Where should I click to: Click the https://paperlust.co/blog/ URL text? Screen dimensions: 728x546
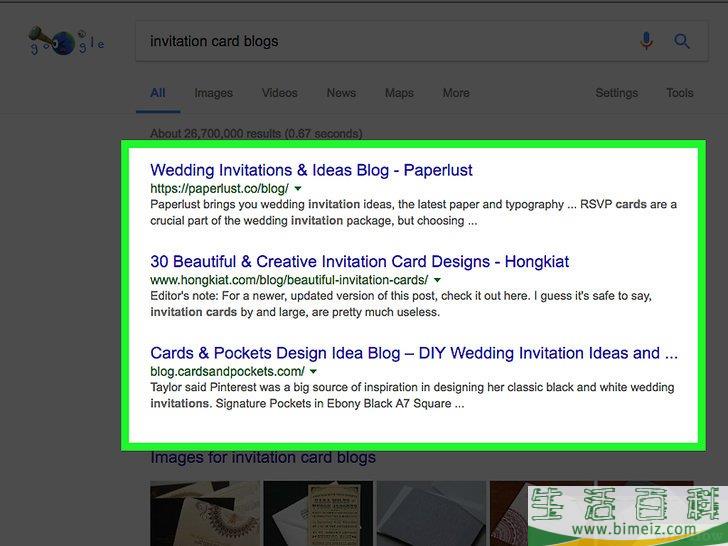point(219,188)
